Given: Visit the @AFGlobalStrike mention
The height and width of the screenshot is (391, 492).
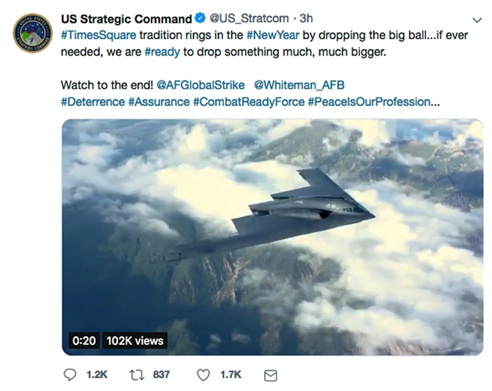Looking at the screenshot, I should 200,85.
